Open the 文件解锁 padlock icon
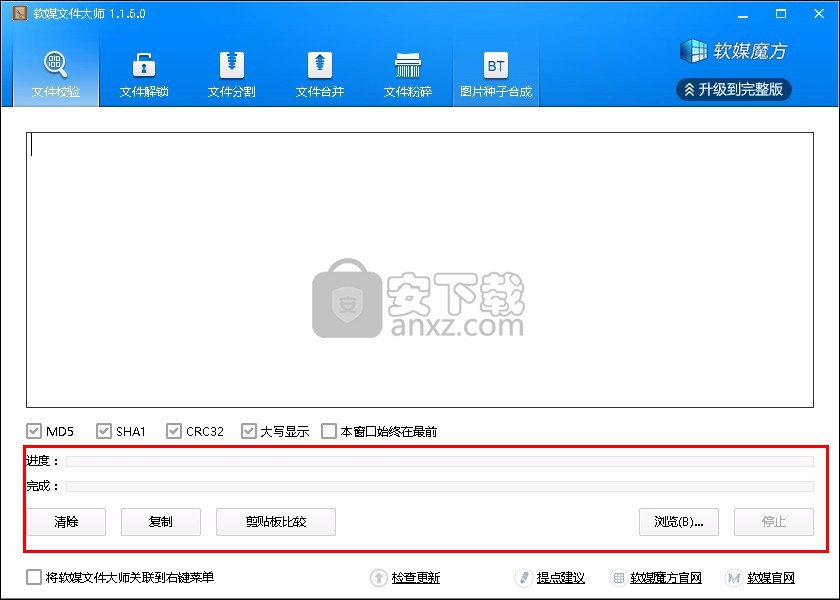The height and width of the screenshot is (600, 840). [x=144, y=65]
